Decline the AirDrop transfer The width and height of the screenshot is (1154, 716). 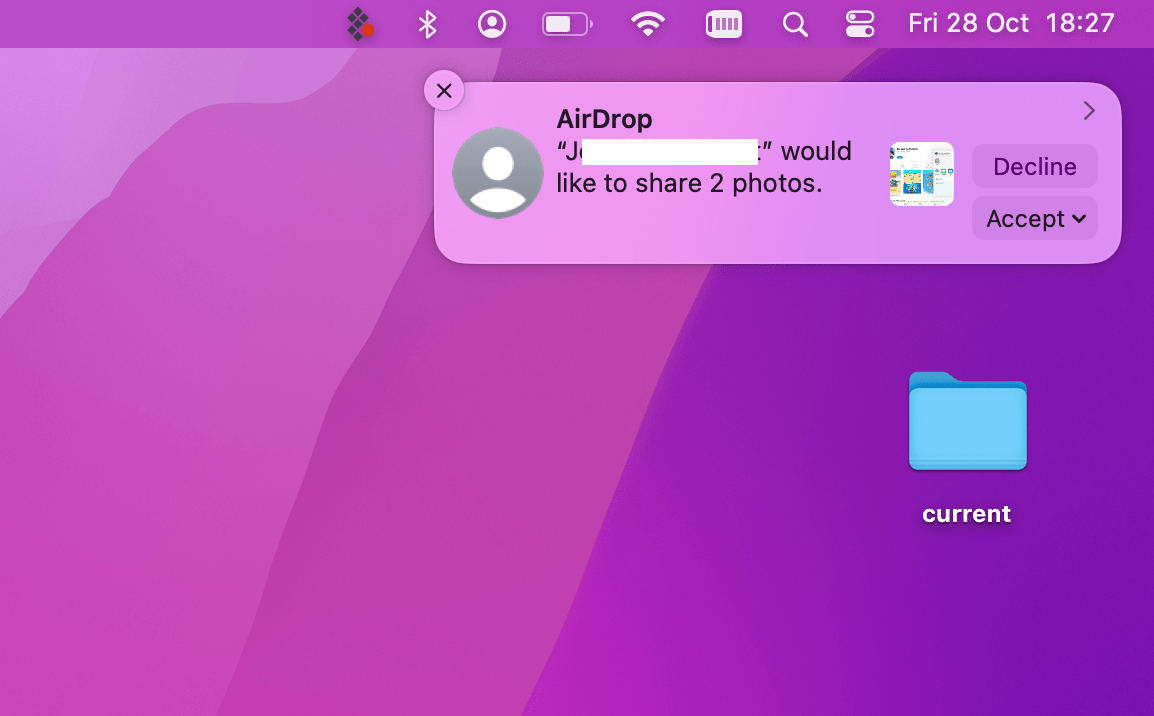(x=1034, y=166)
